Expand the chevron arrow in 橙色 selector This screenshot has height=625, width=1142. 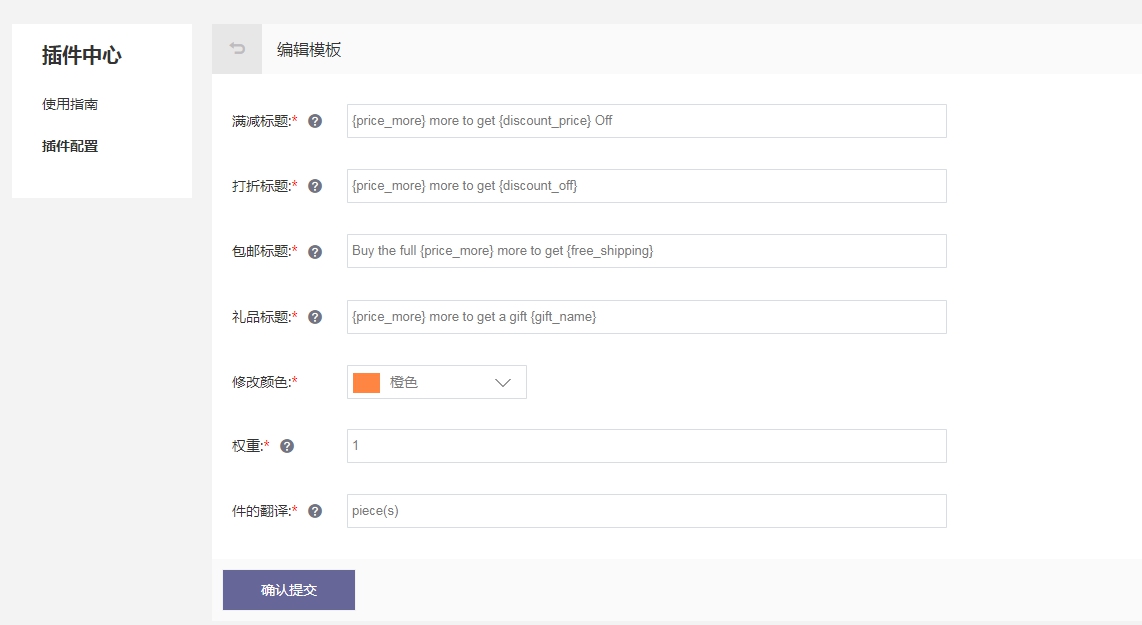click(x=503, y=383)
